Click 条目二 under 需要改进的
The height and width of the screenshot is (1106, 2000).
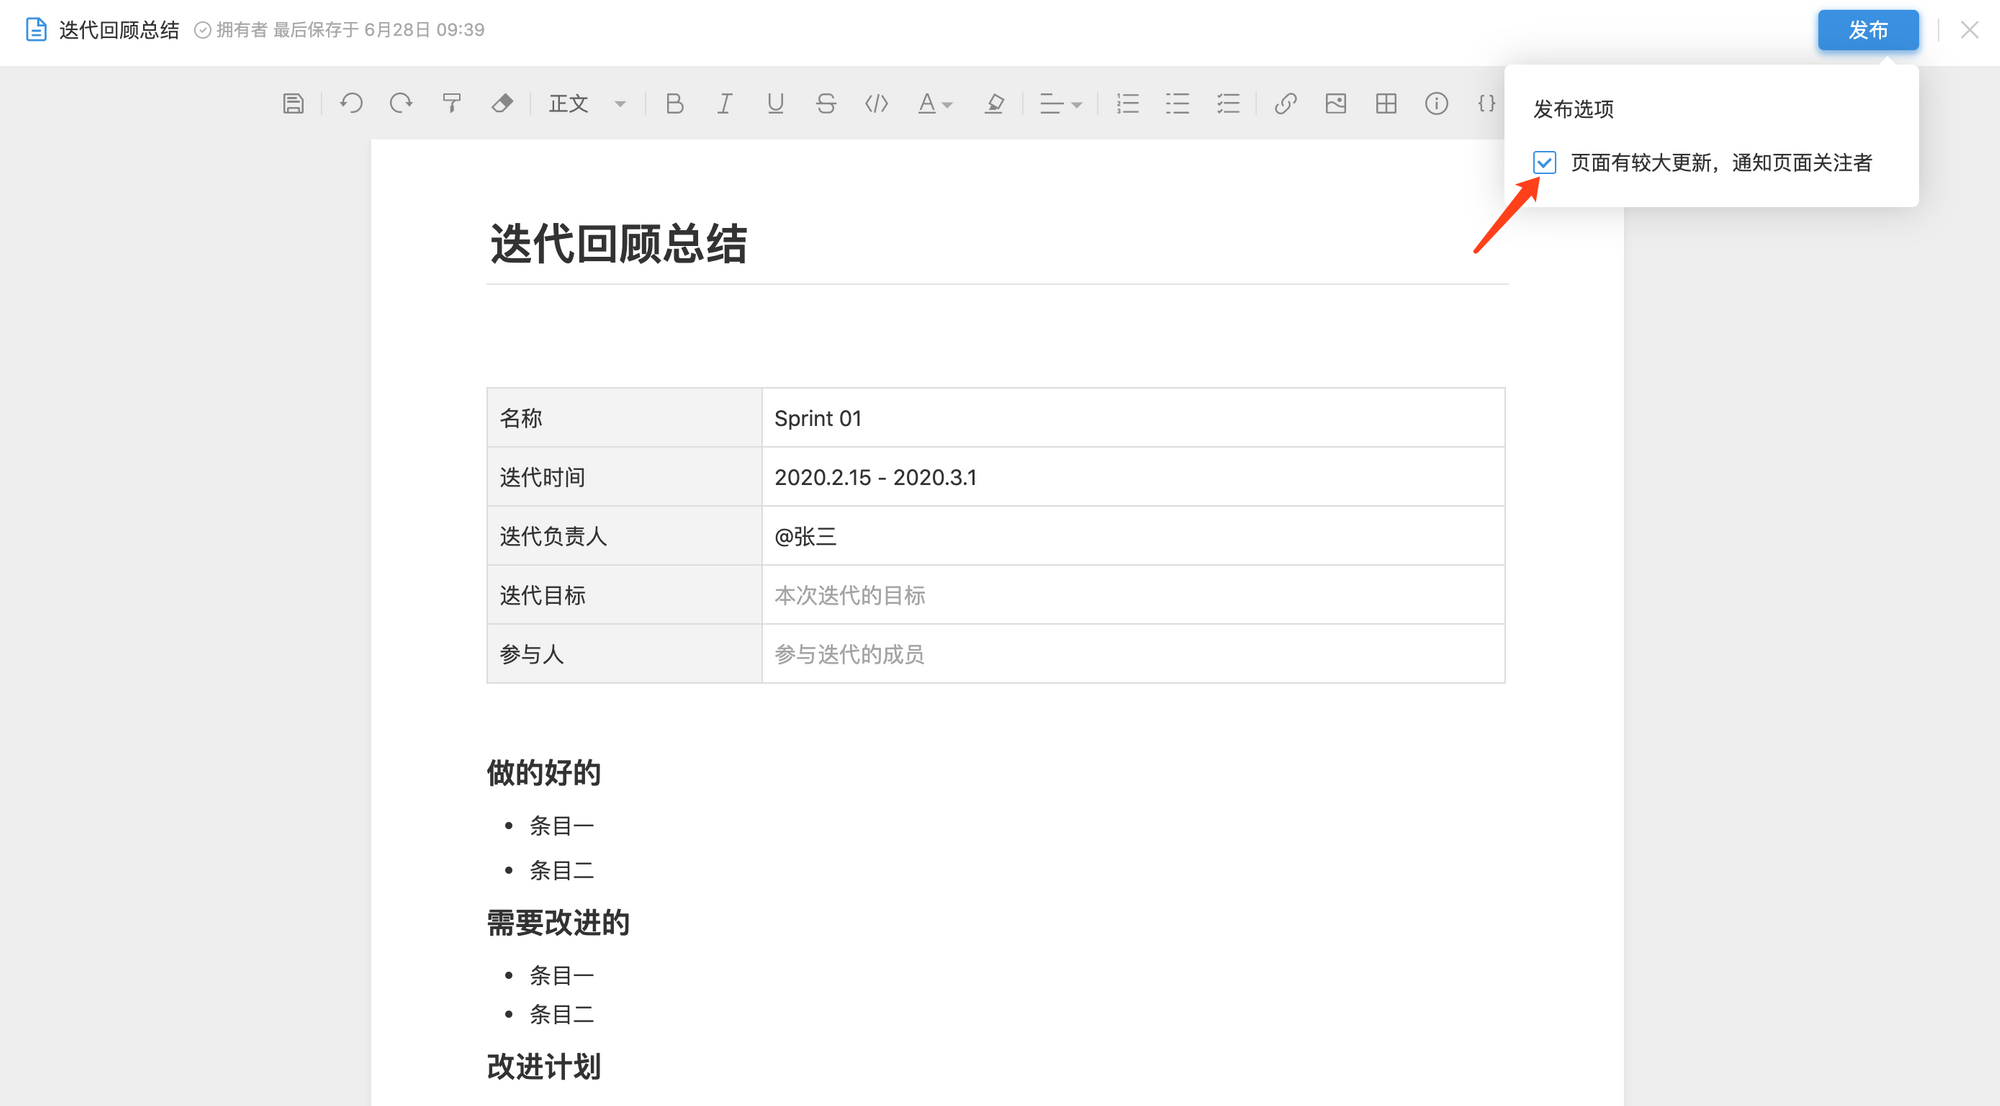point(562,1014)
